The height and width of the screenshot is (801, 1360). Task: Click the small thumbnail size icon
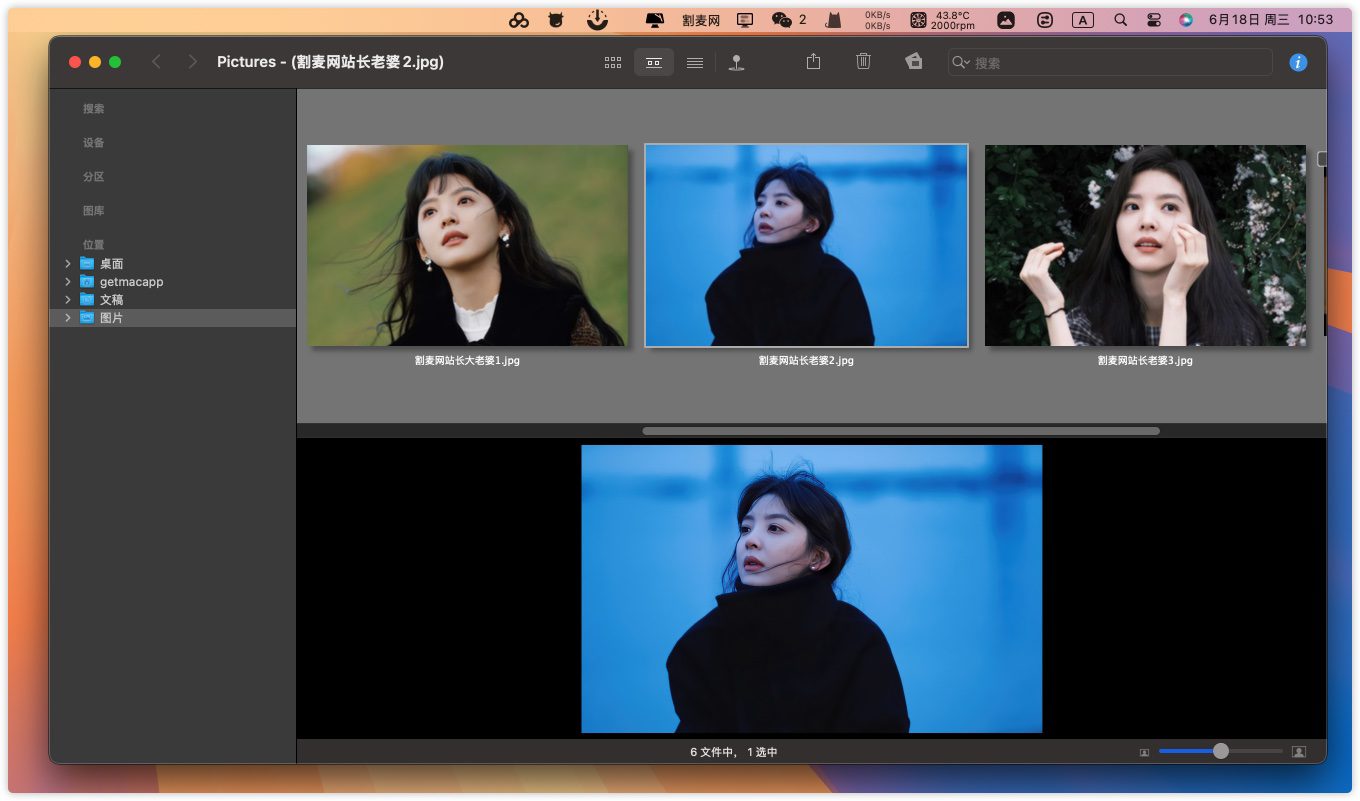(1144, 751)
